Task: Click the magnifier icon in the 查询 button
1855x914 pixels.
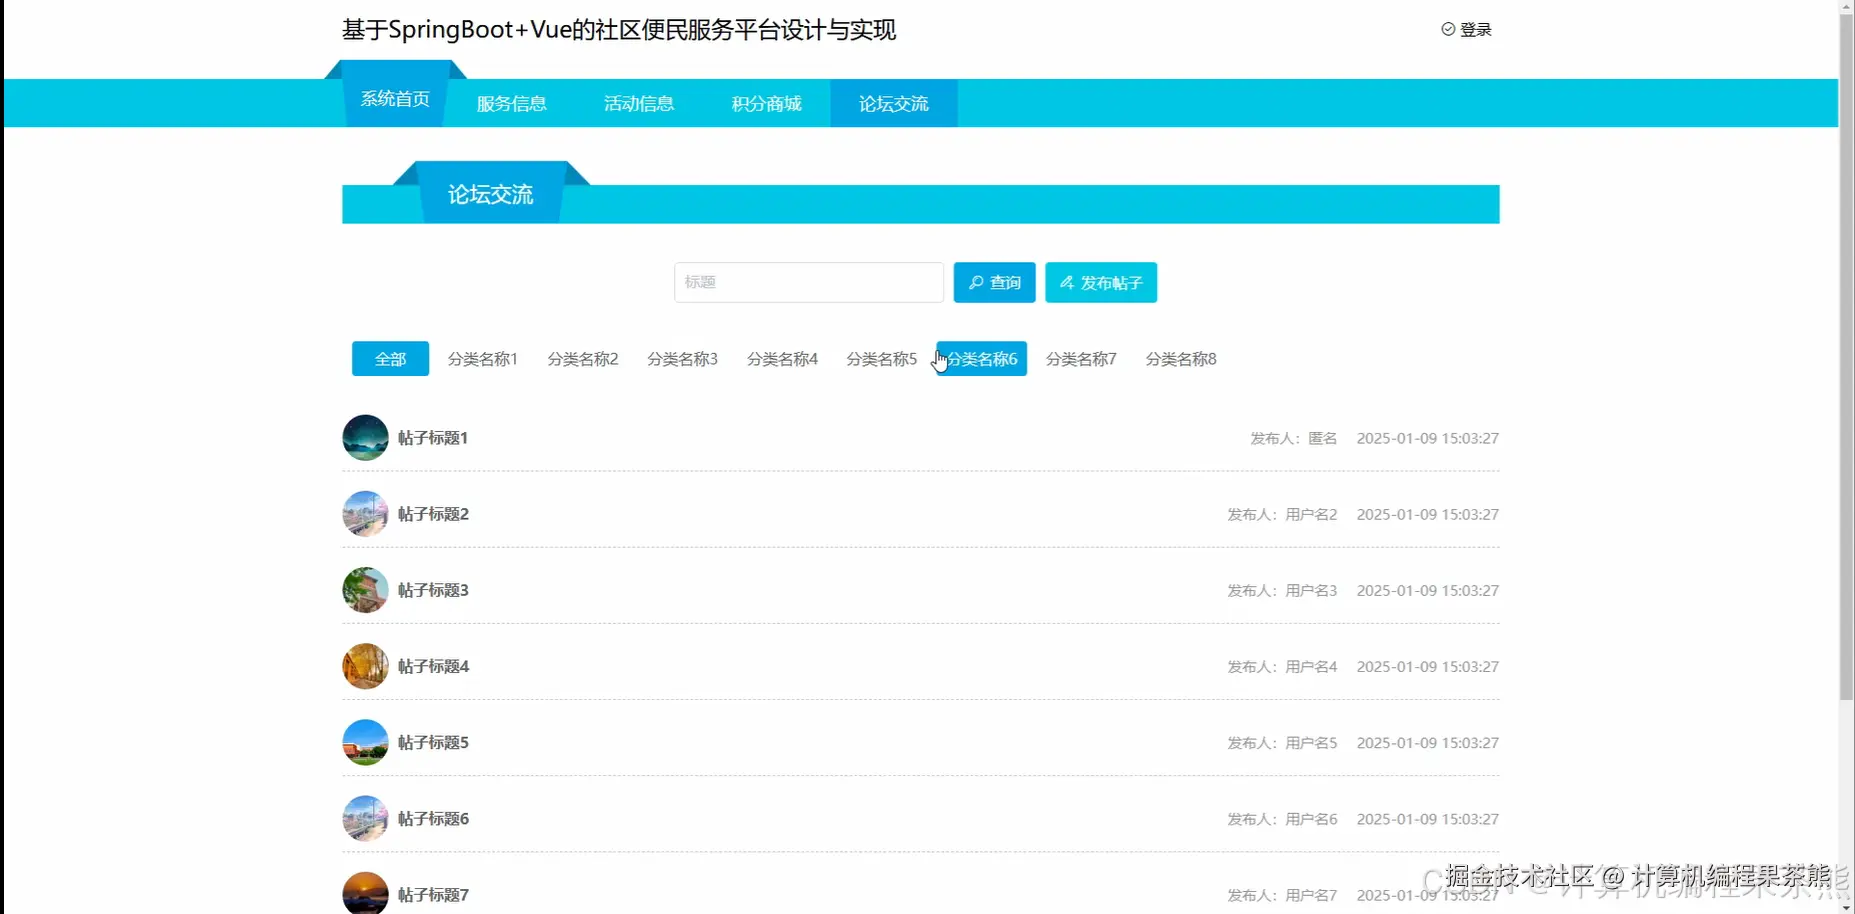Action: 976,283
